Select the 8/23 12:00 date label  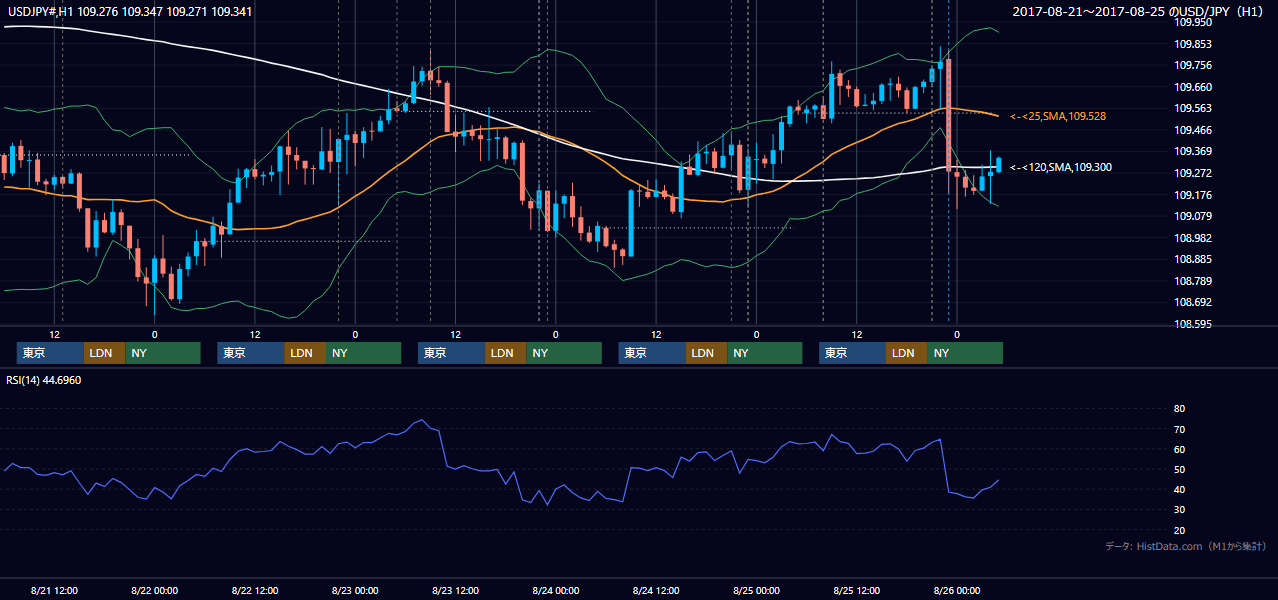pos(455,591)
